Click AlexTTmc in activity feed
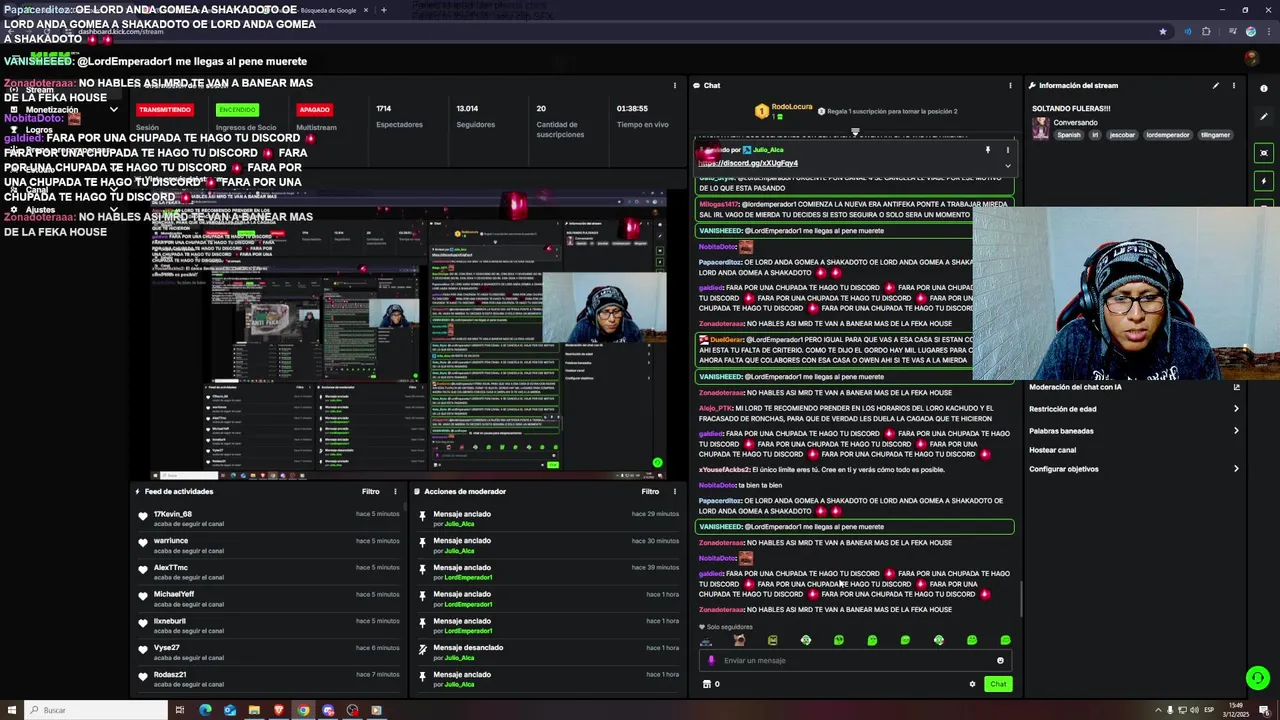The height and width of the screenshot is (720, 1280). pos(171,567)
